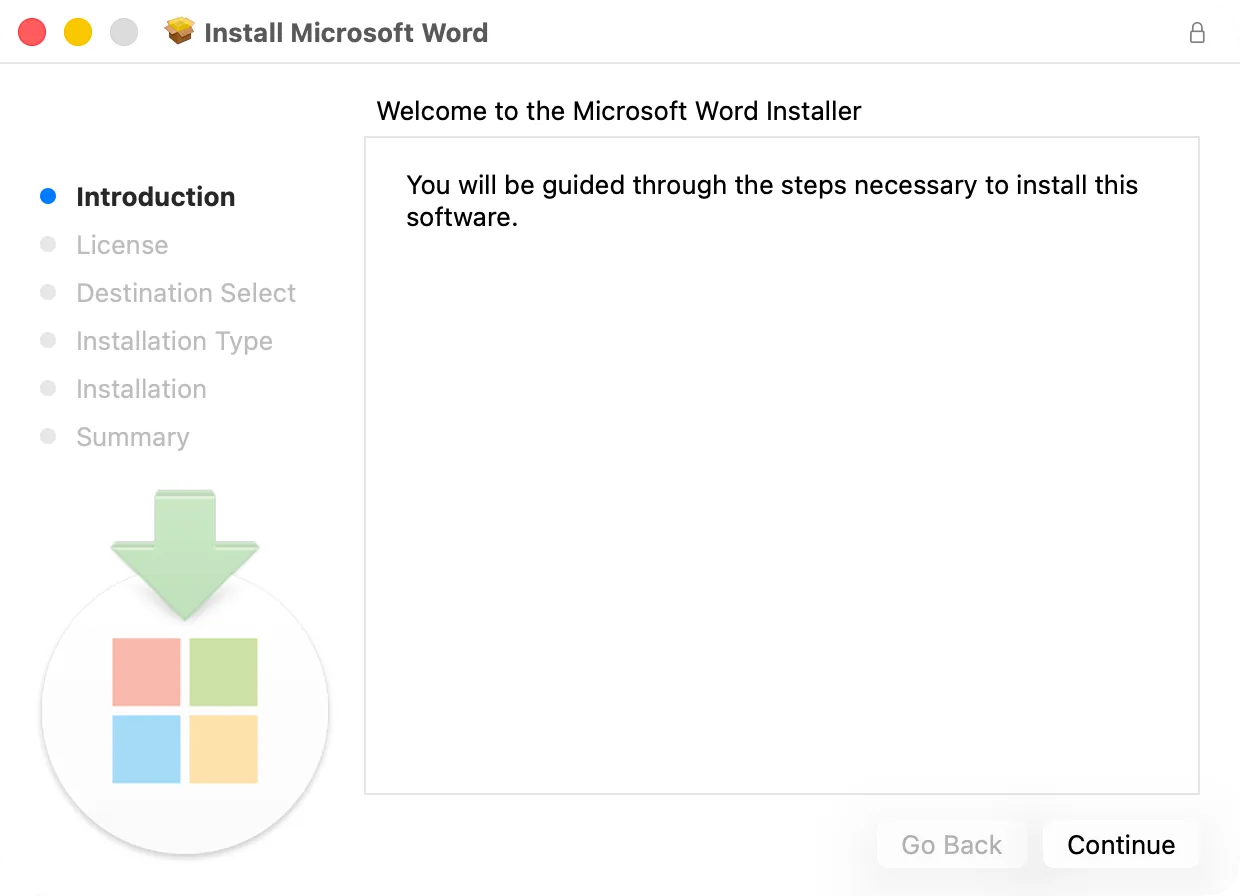1240x896 pixels.
Task: Click the package icon beside window title
Action: (x=180, y=32)
